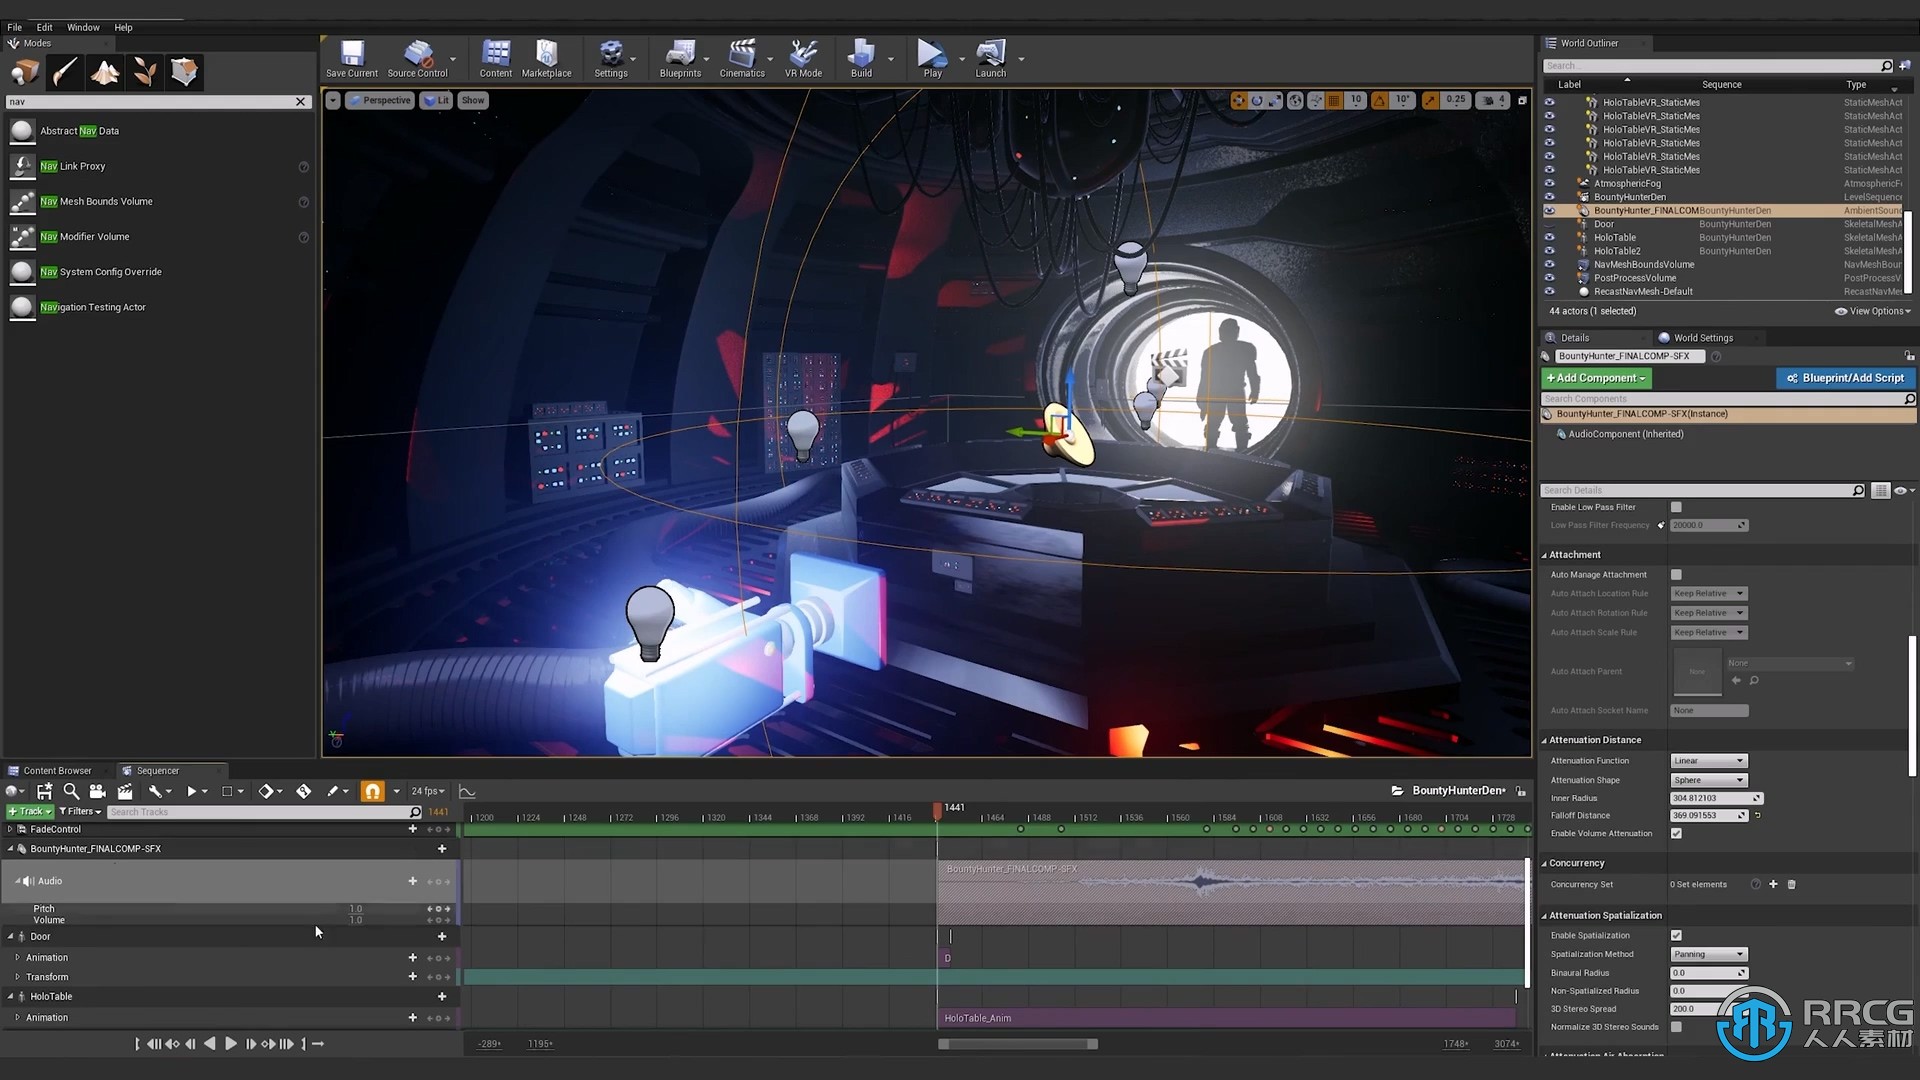
Task: Select the Source Control icon
Action: coord(417,58)
